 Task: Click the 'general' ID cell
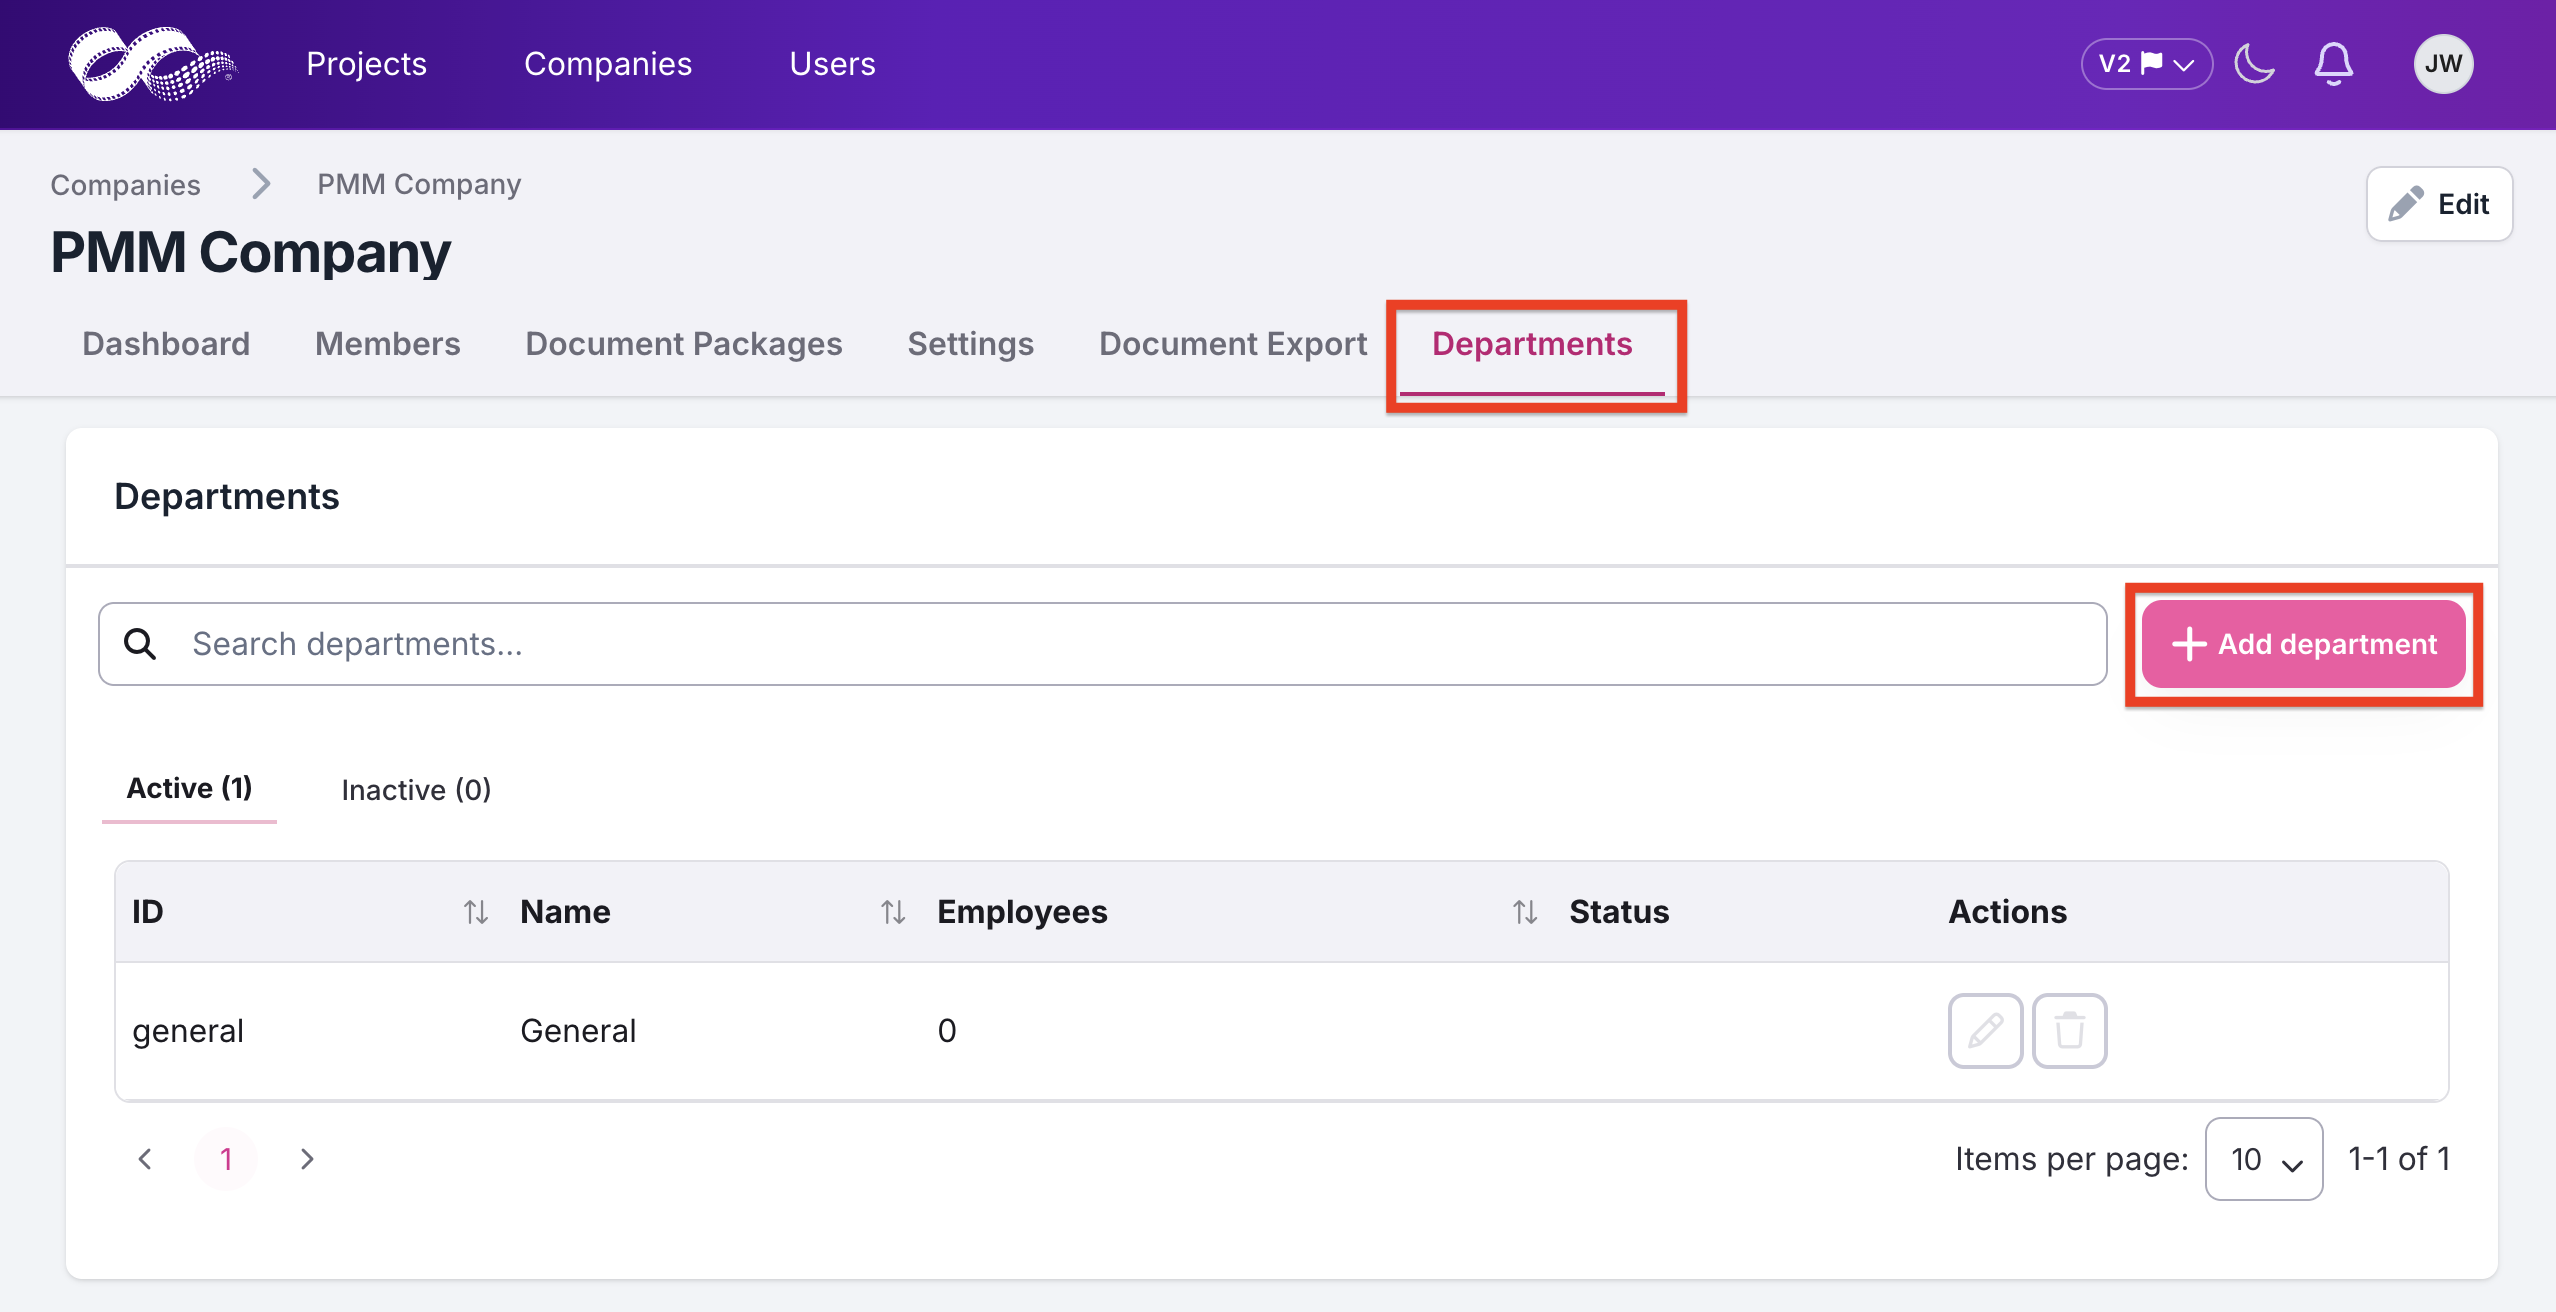188,1031
